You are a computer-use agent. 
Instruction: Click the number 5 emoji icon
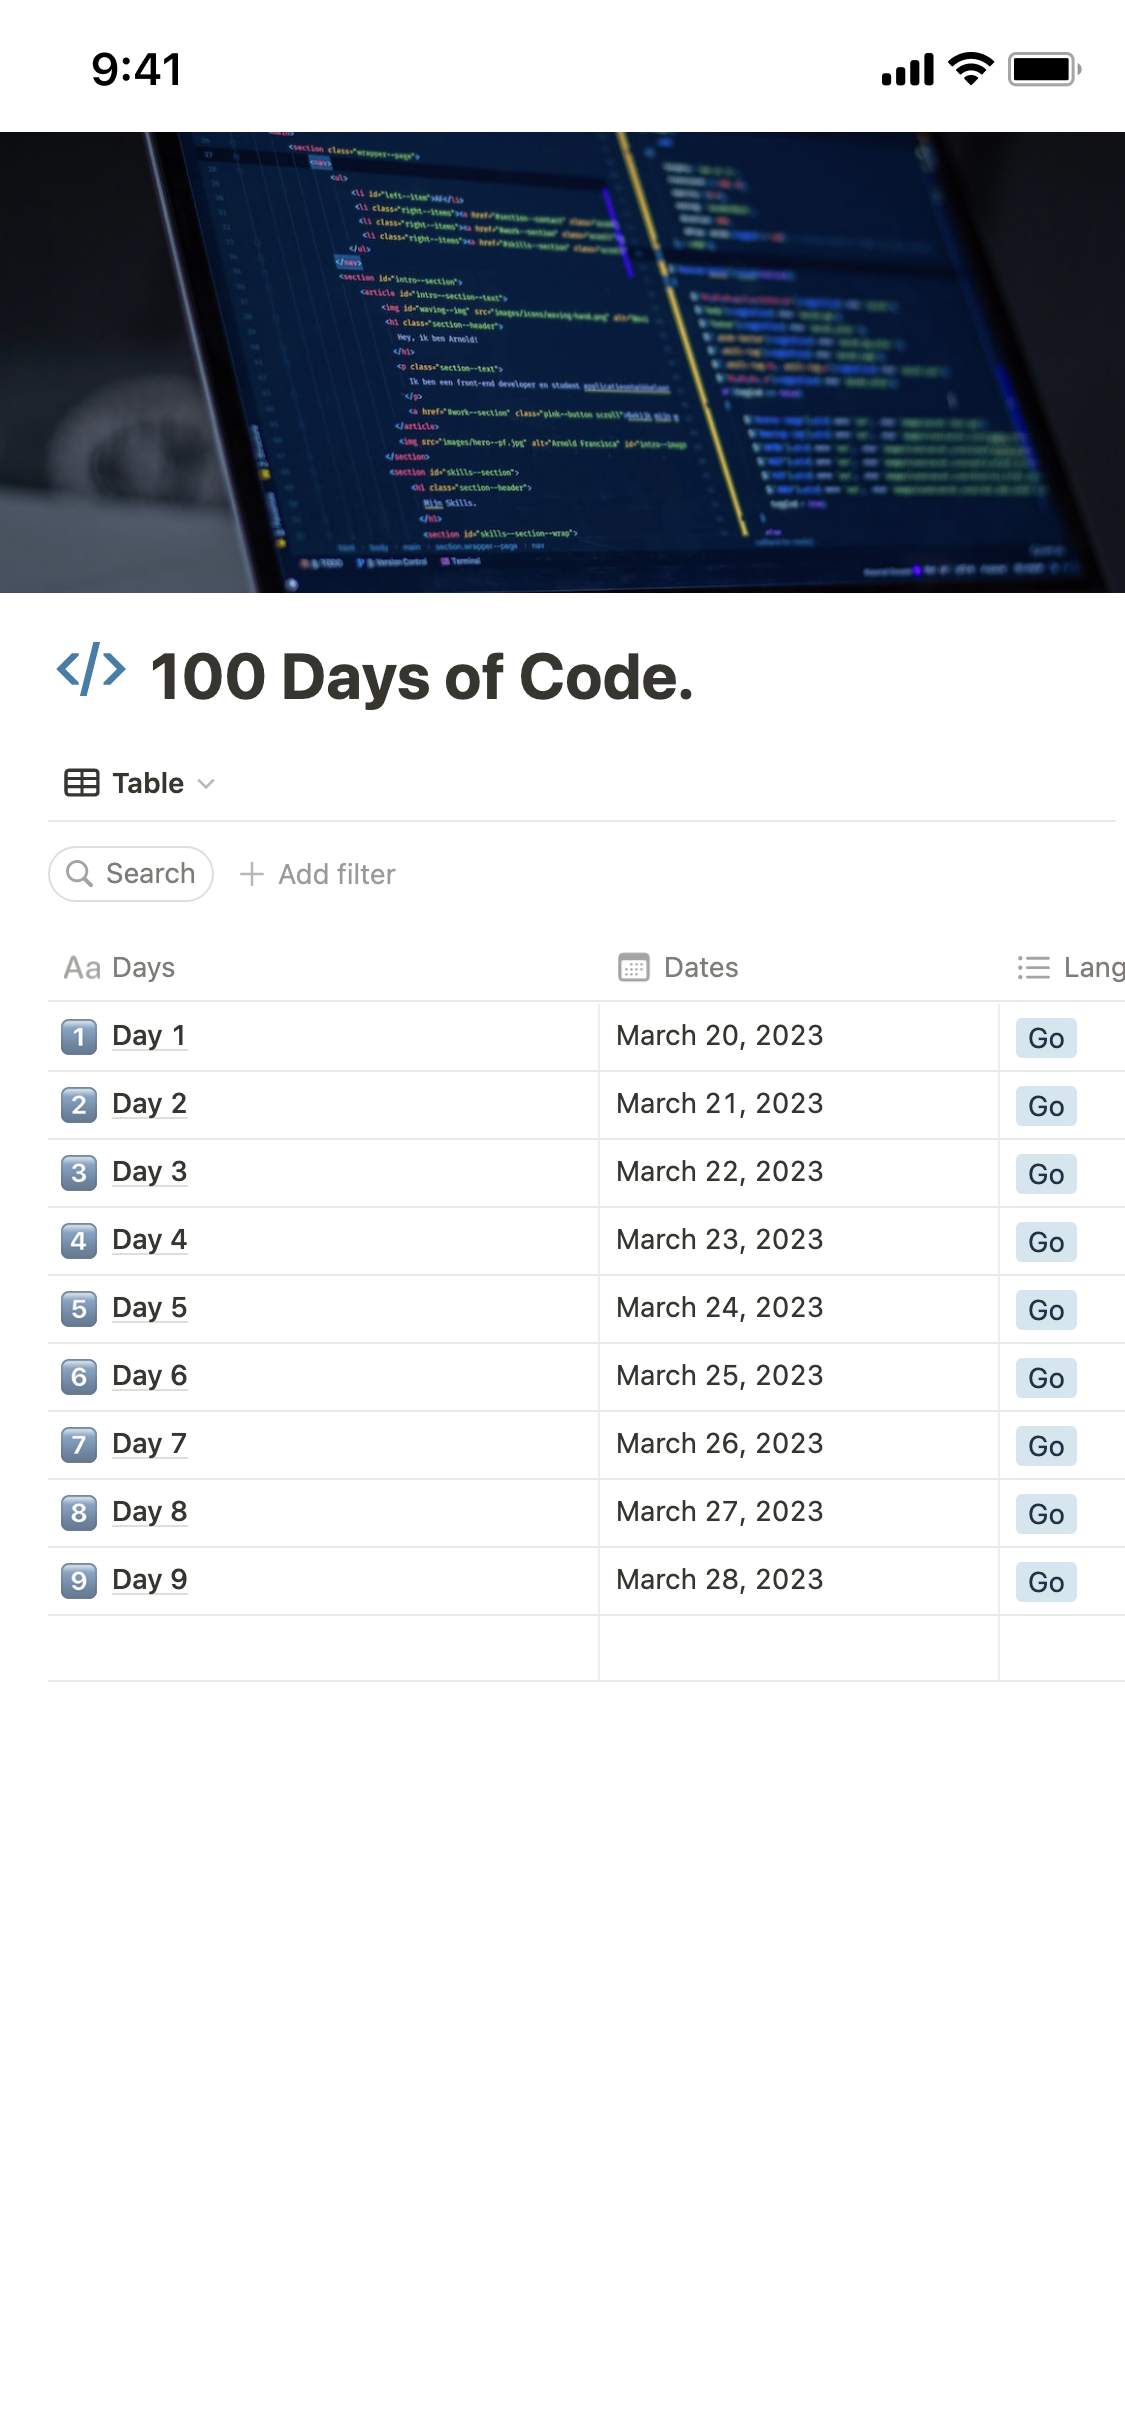[79, 1309]
